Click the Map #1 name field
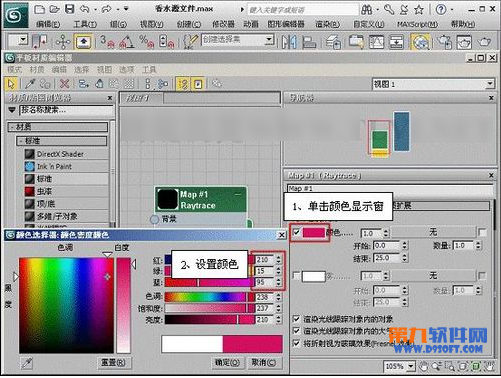Screen dimensions: 501x378 389,189
